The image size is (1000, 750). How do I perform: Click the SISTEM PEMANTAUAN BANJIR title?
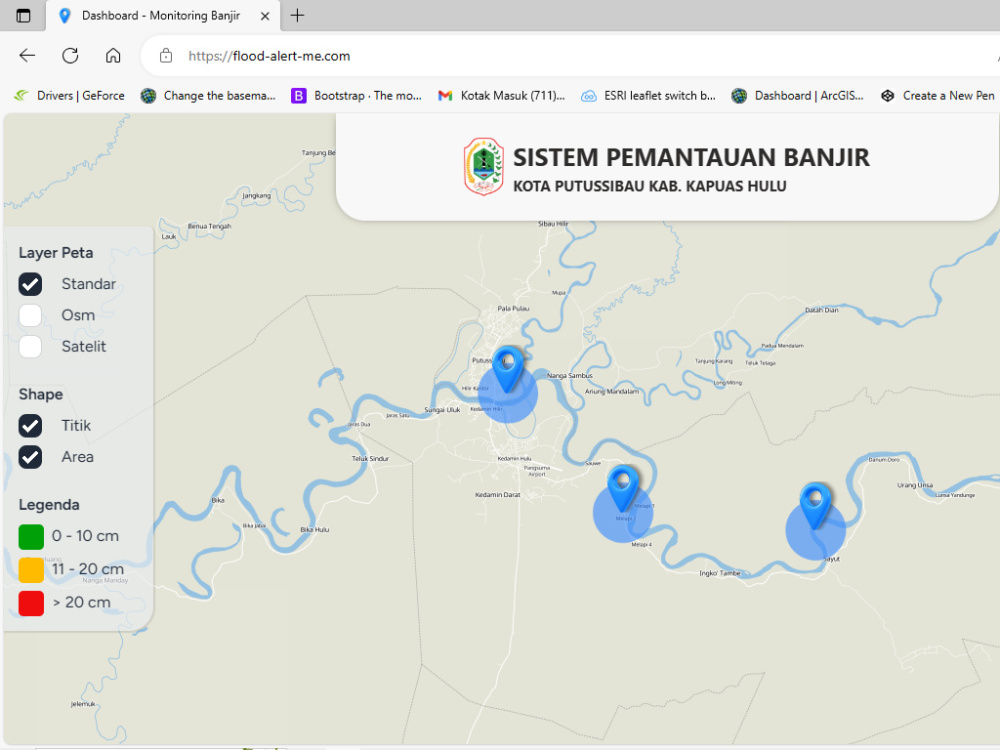pyautogui.click(x=691, y=157)
